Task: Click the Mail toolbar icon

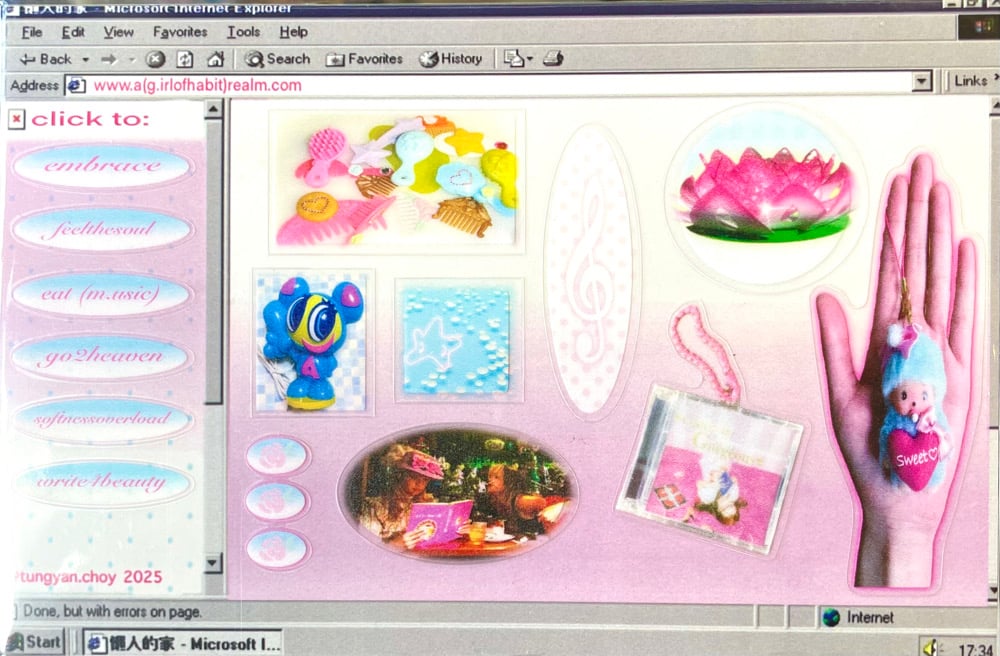Action: pyautogui.click(x=514, y=59)
